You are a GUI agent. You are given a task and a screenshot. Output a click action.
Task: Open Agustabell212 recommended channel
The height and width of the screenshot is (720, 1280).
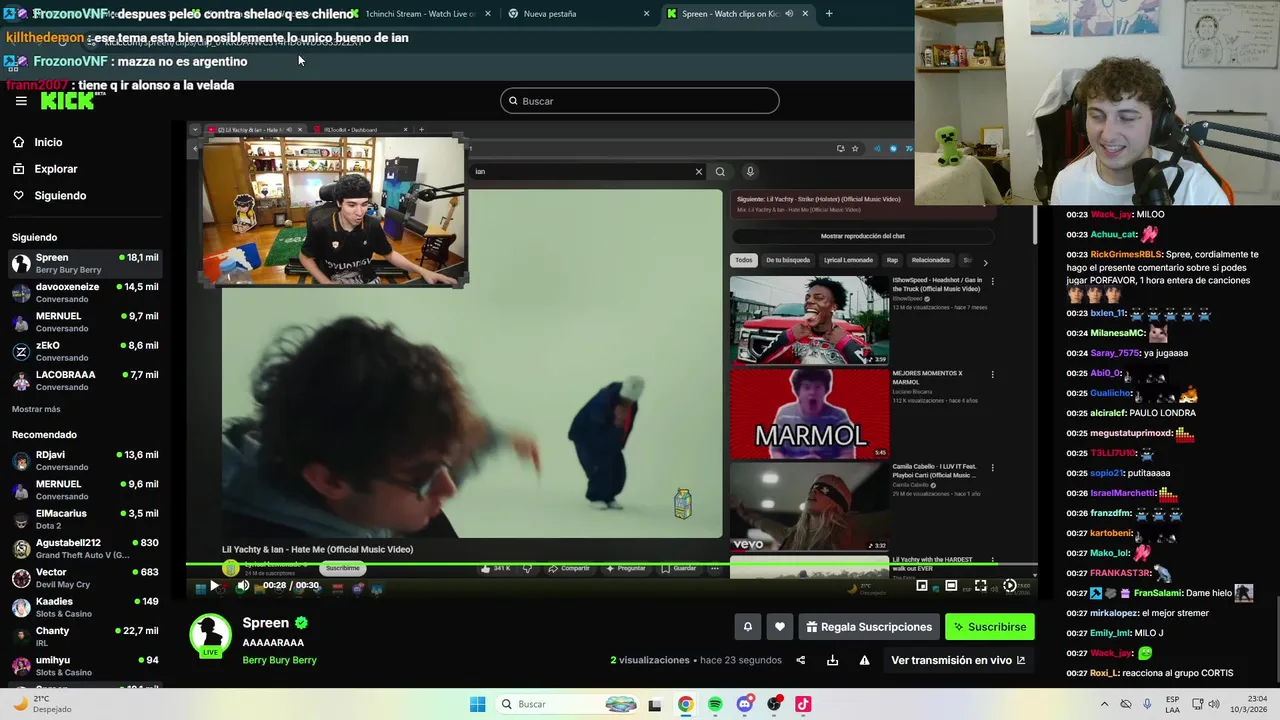(85, 548)
